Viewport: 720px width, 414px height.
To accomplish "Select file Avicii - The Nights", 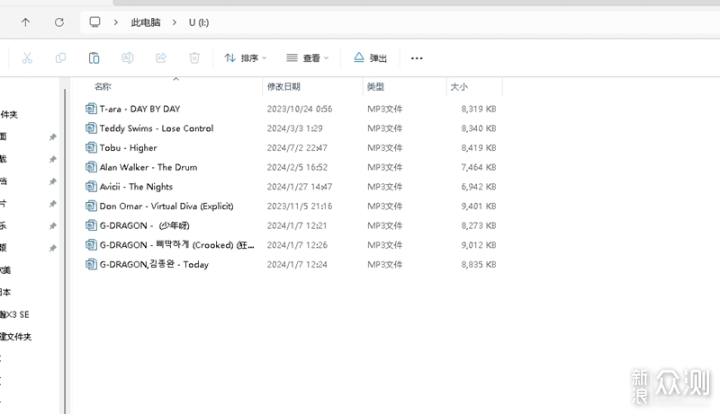I will pyautogui.click(x=136, y=186).
